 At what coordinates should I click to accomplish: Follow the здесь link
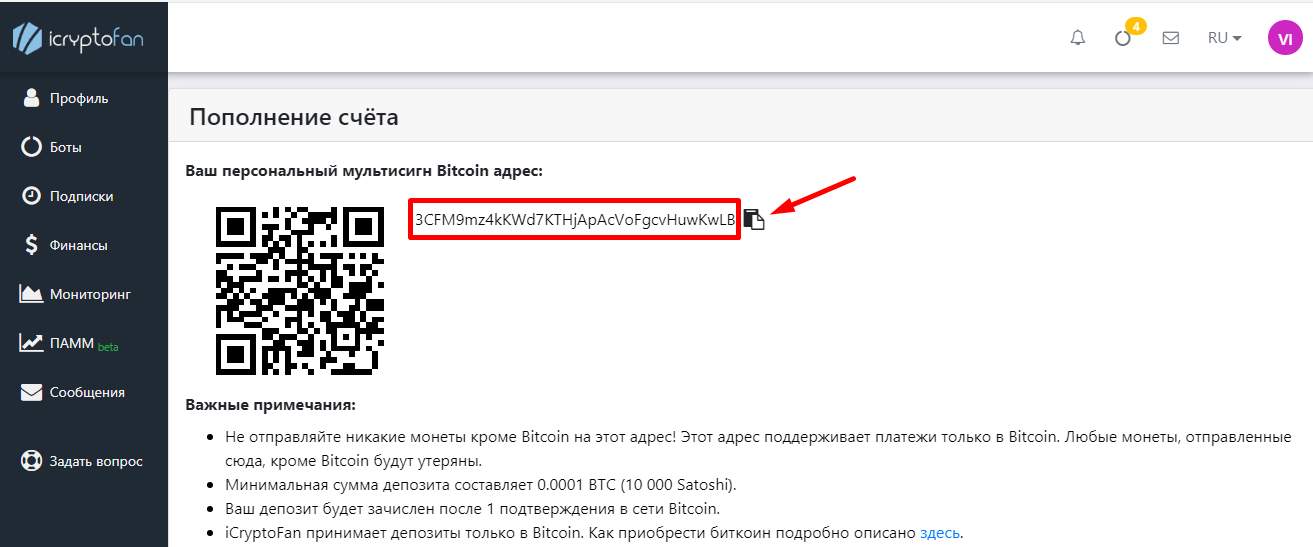940,533
